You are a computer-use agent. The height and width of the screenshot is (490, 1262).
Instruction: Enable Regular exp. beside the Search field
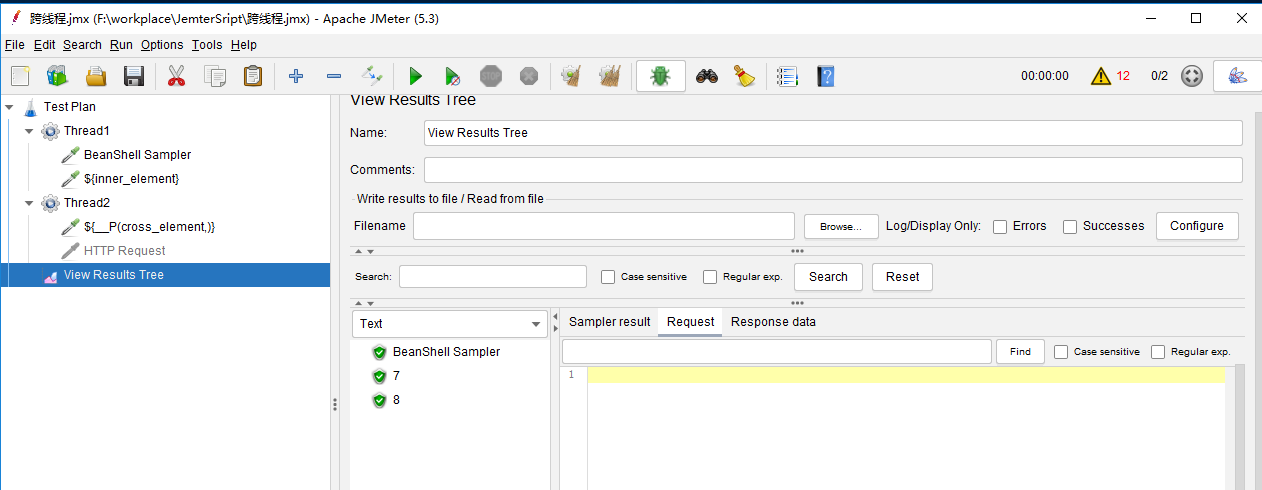click(710, 277)
